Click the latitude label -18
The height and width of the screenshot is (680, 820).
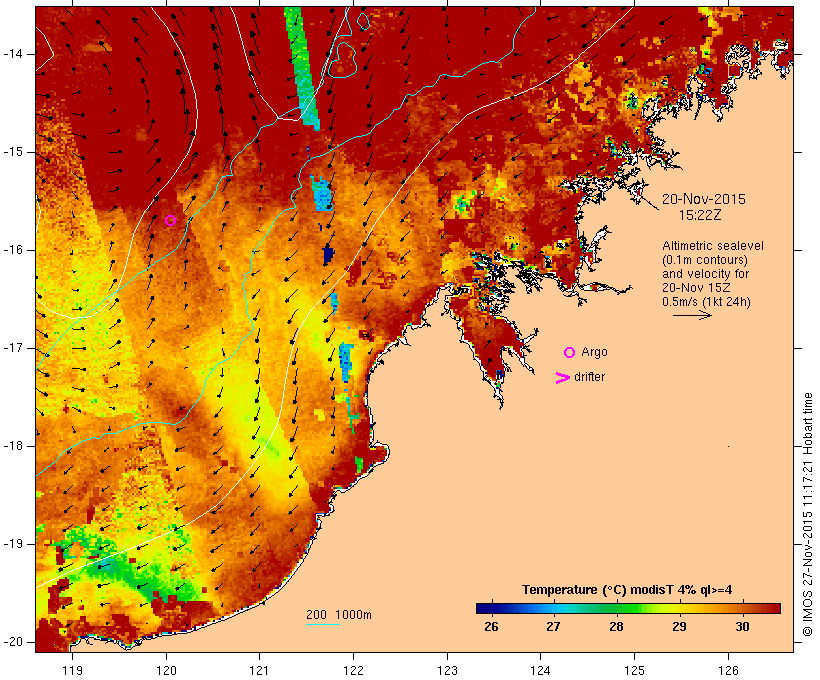tap(13, 446)
